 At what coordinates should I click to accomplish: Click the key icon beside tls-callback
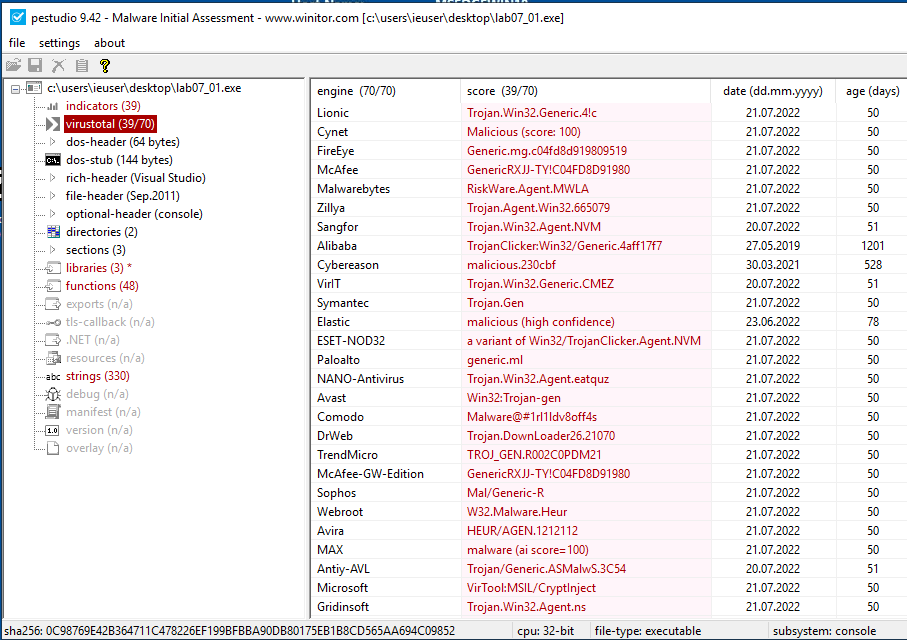pos(54,322)
